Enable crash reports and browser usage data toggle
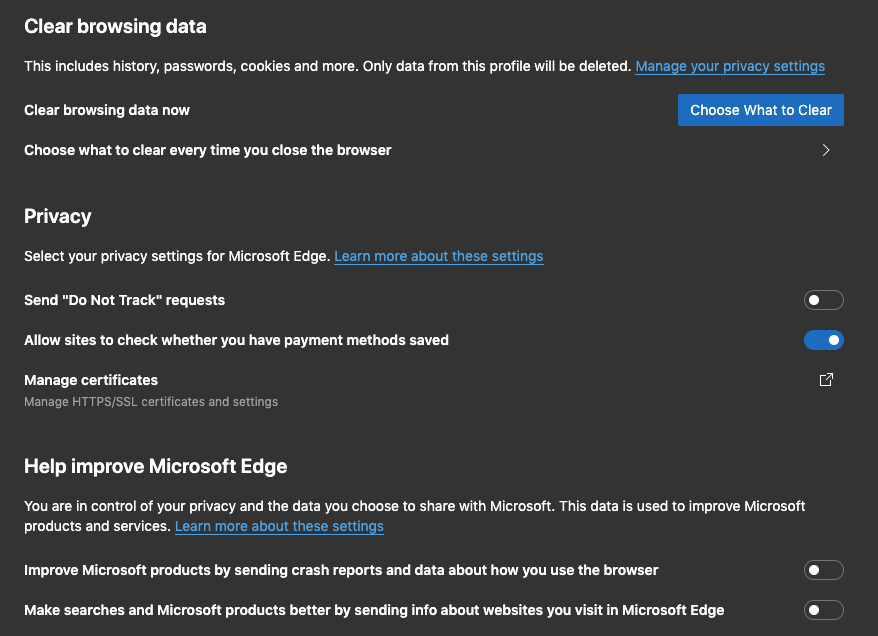Image resolution: width=878 pixels, height=636 pixels. (823, 570)
